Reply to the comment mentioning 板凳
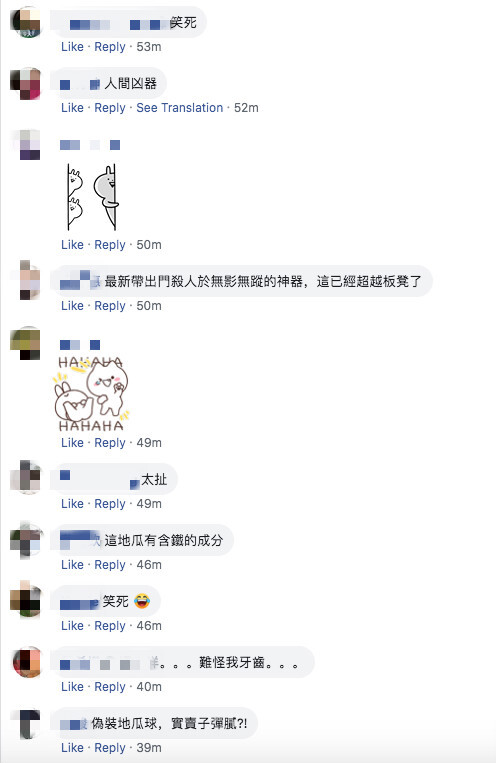This screenshot has height=763, width=496. coord(110,306)
